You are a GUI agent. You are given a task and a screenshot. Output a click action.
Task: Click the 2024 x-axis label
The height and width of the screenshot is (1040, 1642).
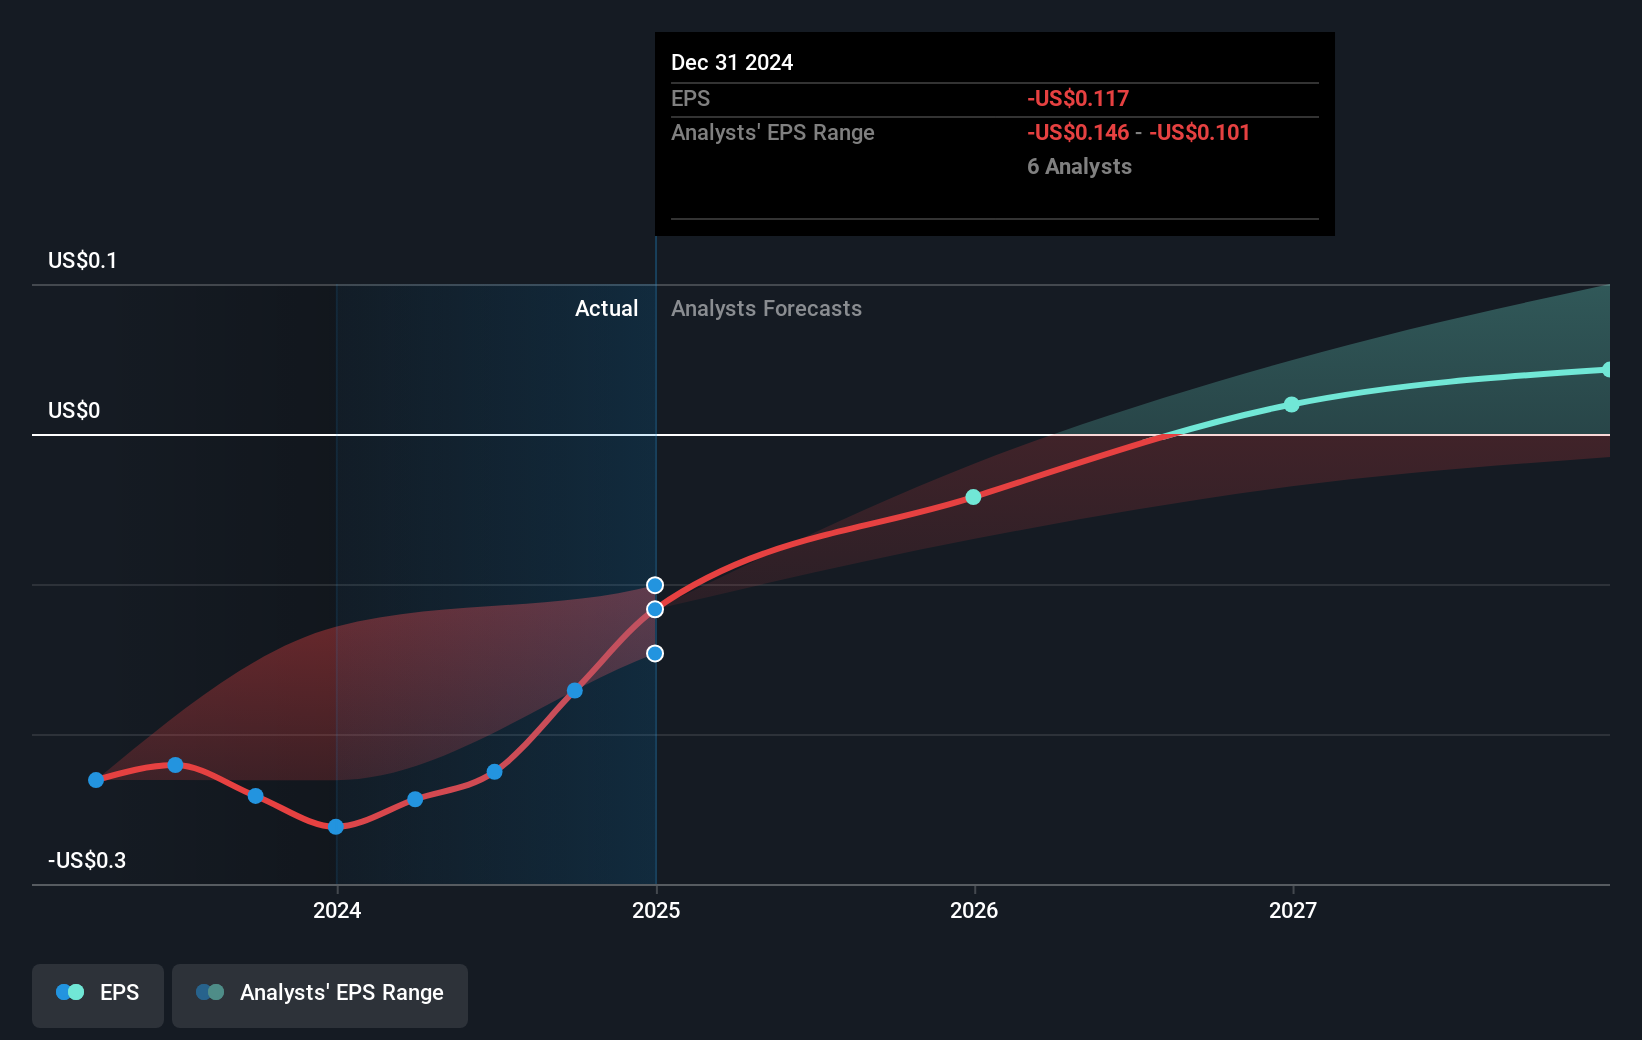337,910
